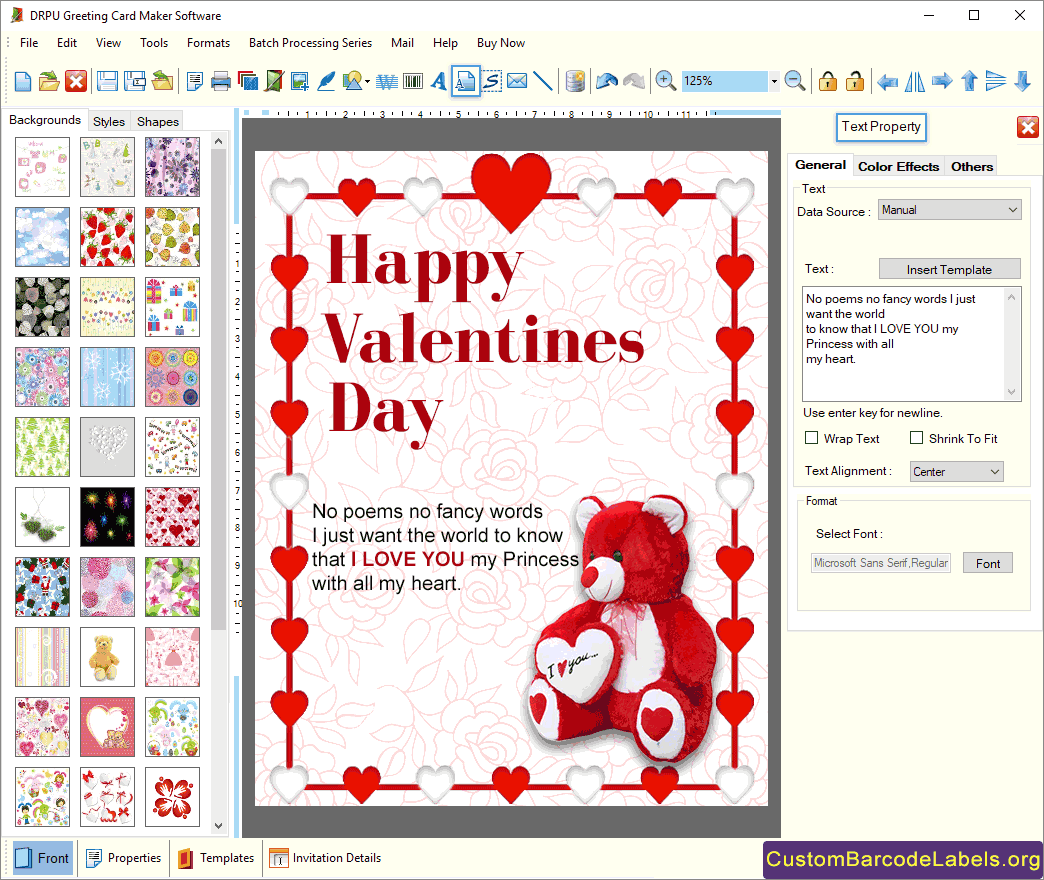Select the green trees background thumbnail
The image size is (1044, 880).
coord(42,447)
